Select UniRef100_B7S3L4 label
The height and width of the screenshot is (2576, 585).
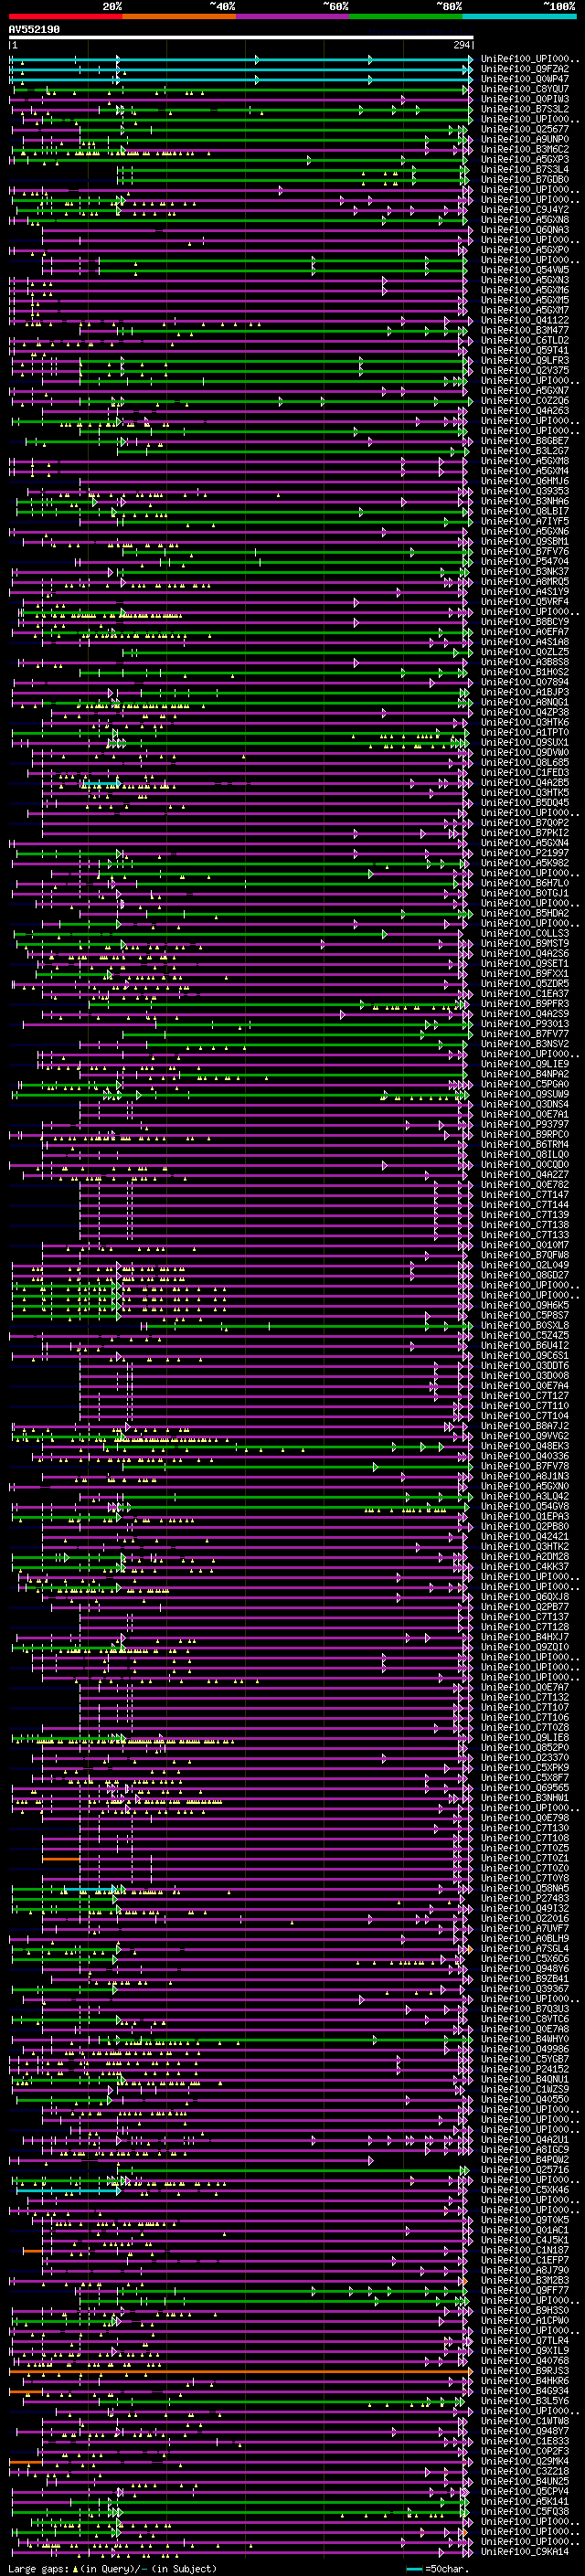[525, 169]
